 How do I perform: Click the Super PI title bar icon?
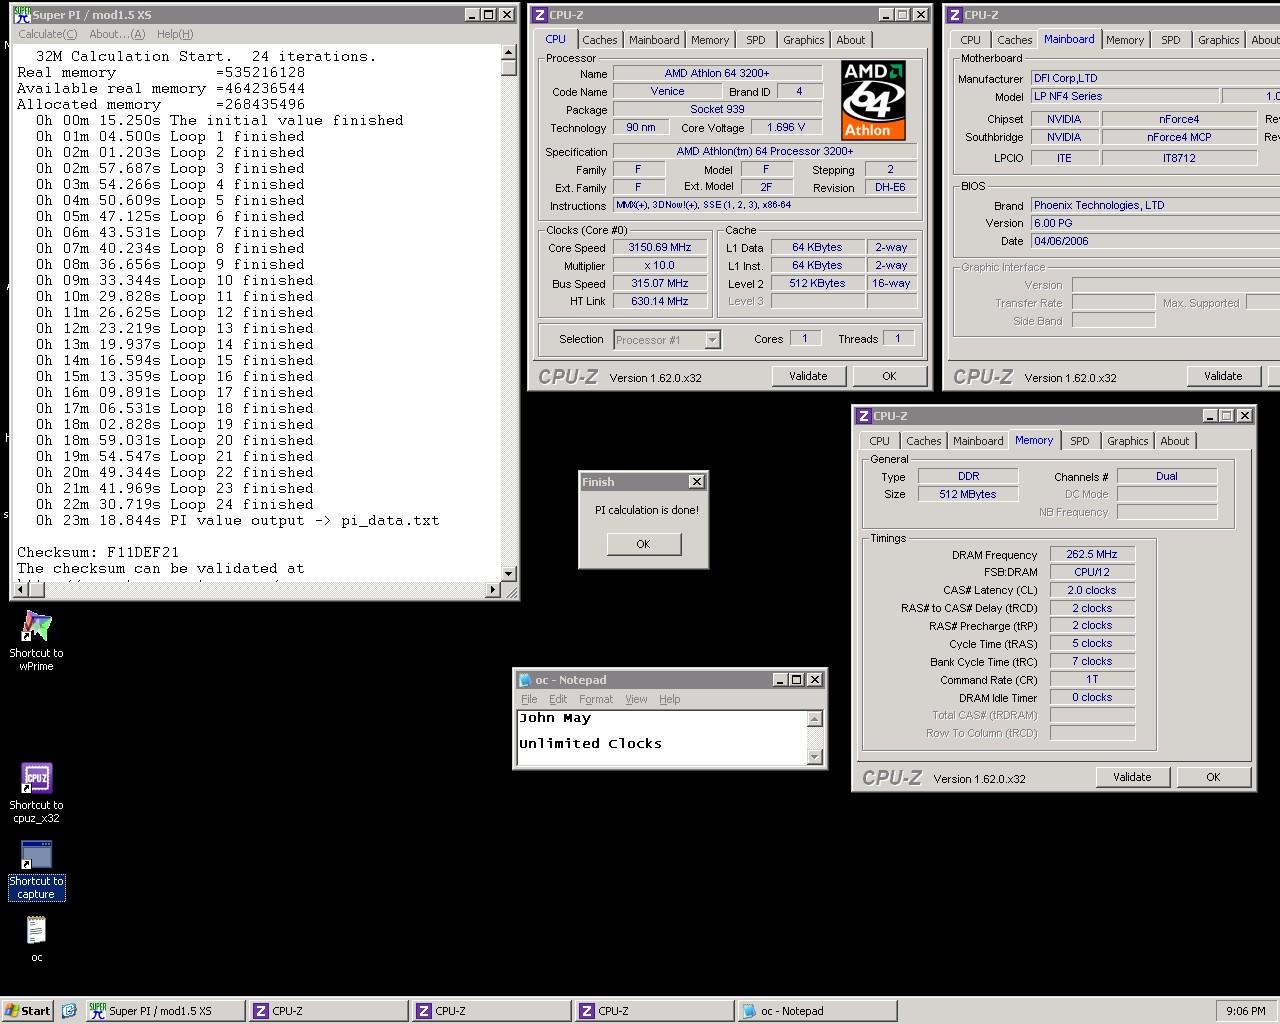pos(21,14)
